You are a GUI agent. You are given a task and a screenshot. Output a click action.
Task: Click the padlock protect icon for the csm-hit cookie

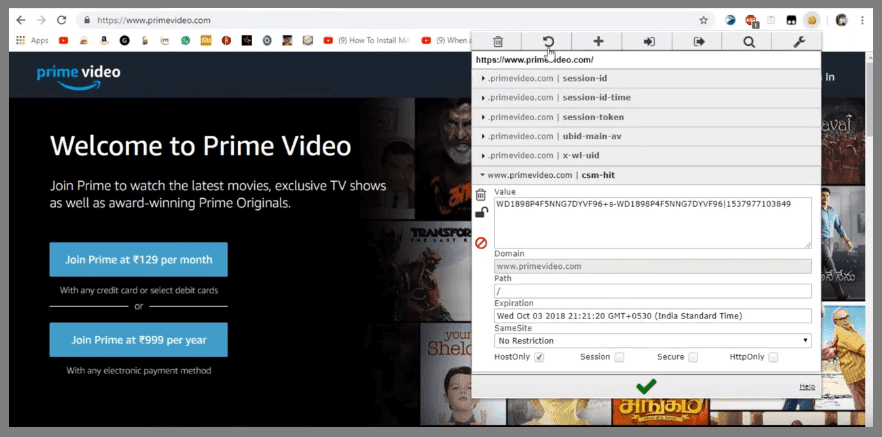482,212
